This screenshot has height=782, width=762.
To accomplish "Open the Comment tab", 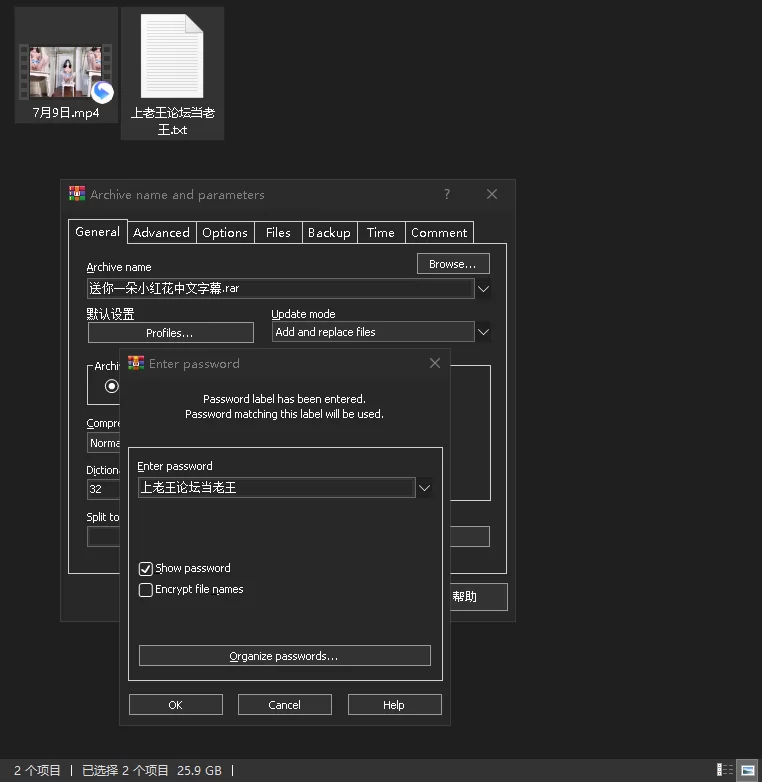I will click(x=439, y=233).
